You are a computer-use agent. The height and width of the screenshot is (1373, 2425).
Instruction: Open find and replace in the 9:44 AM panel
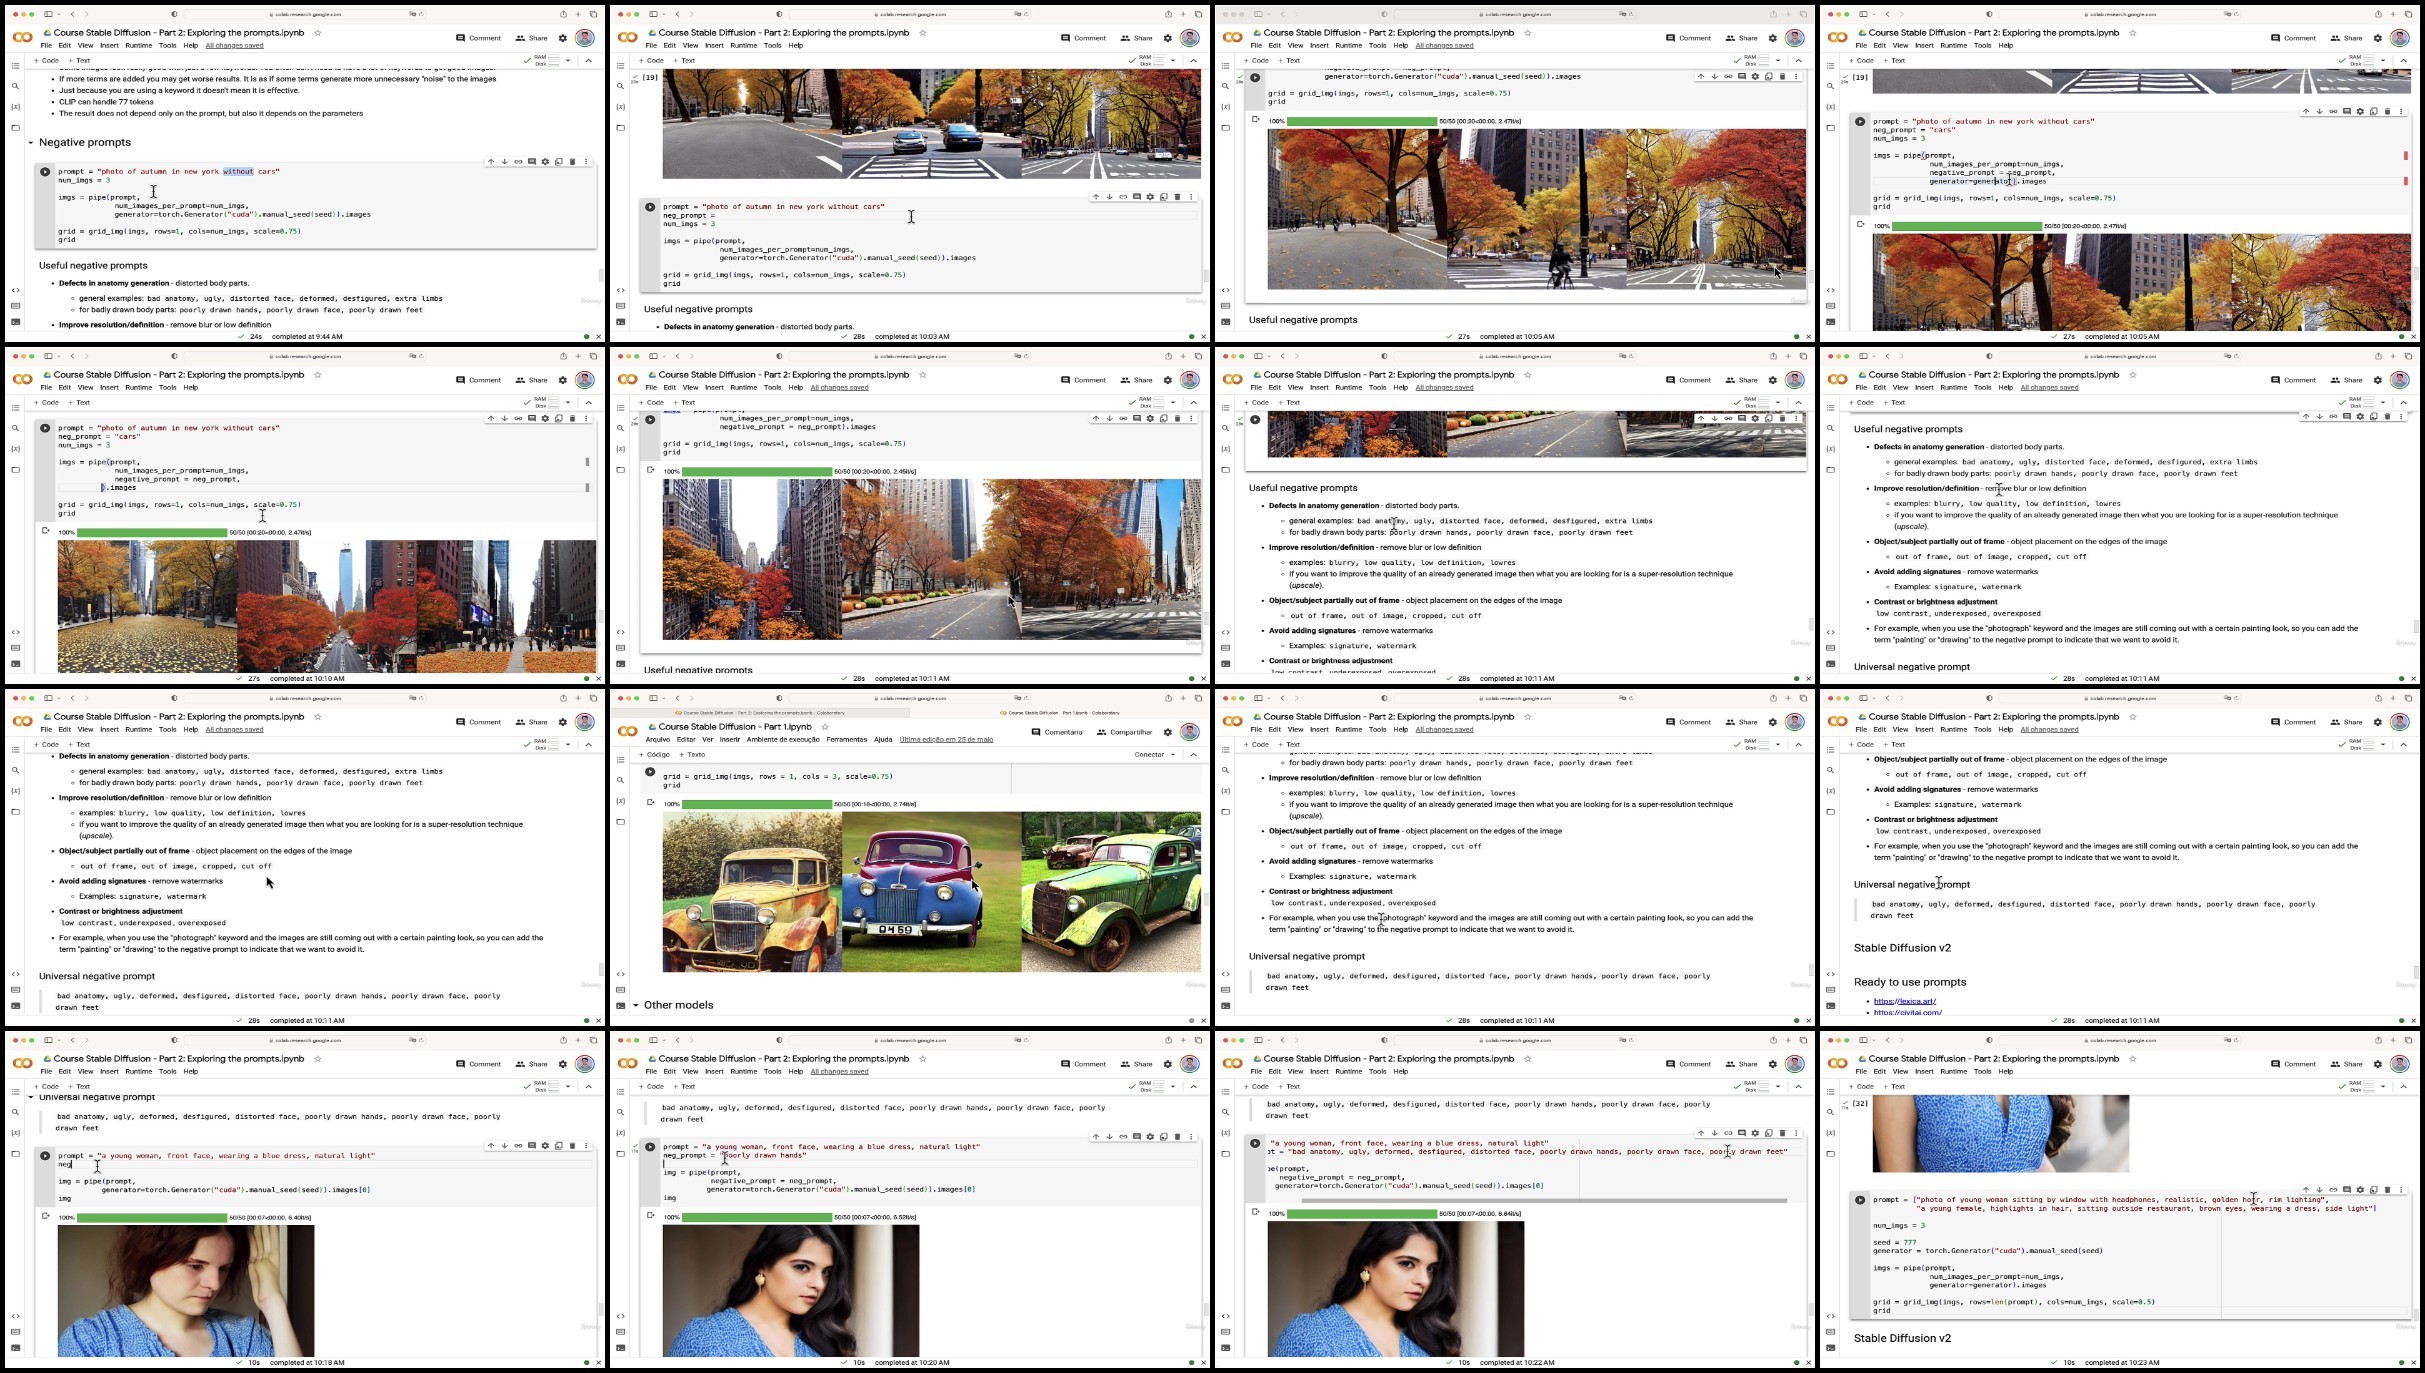coord(15,86)
